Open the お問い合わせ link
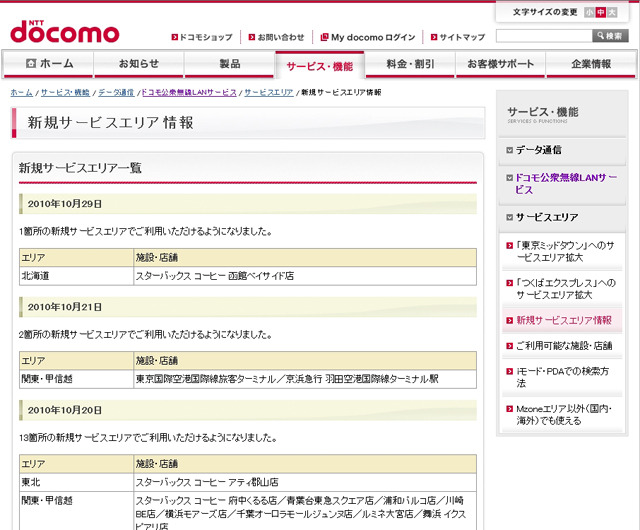 pos(281,37)
